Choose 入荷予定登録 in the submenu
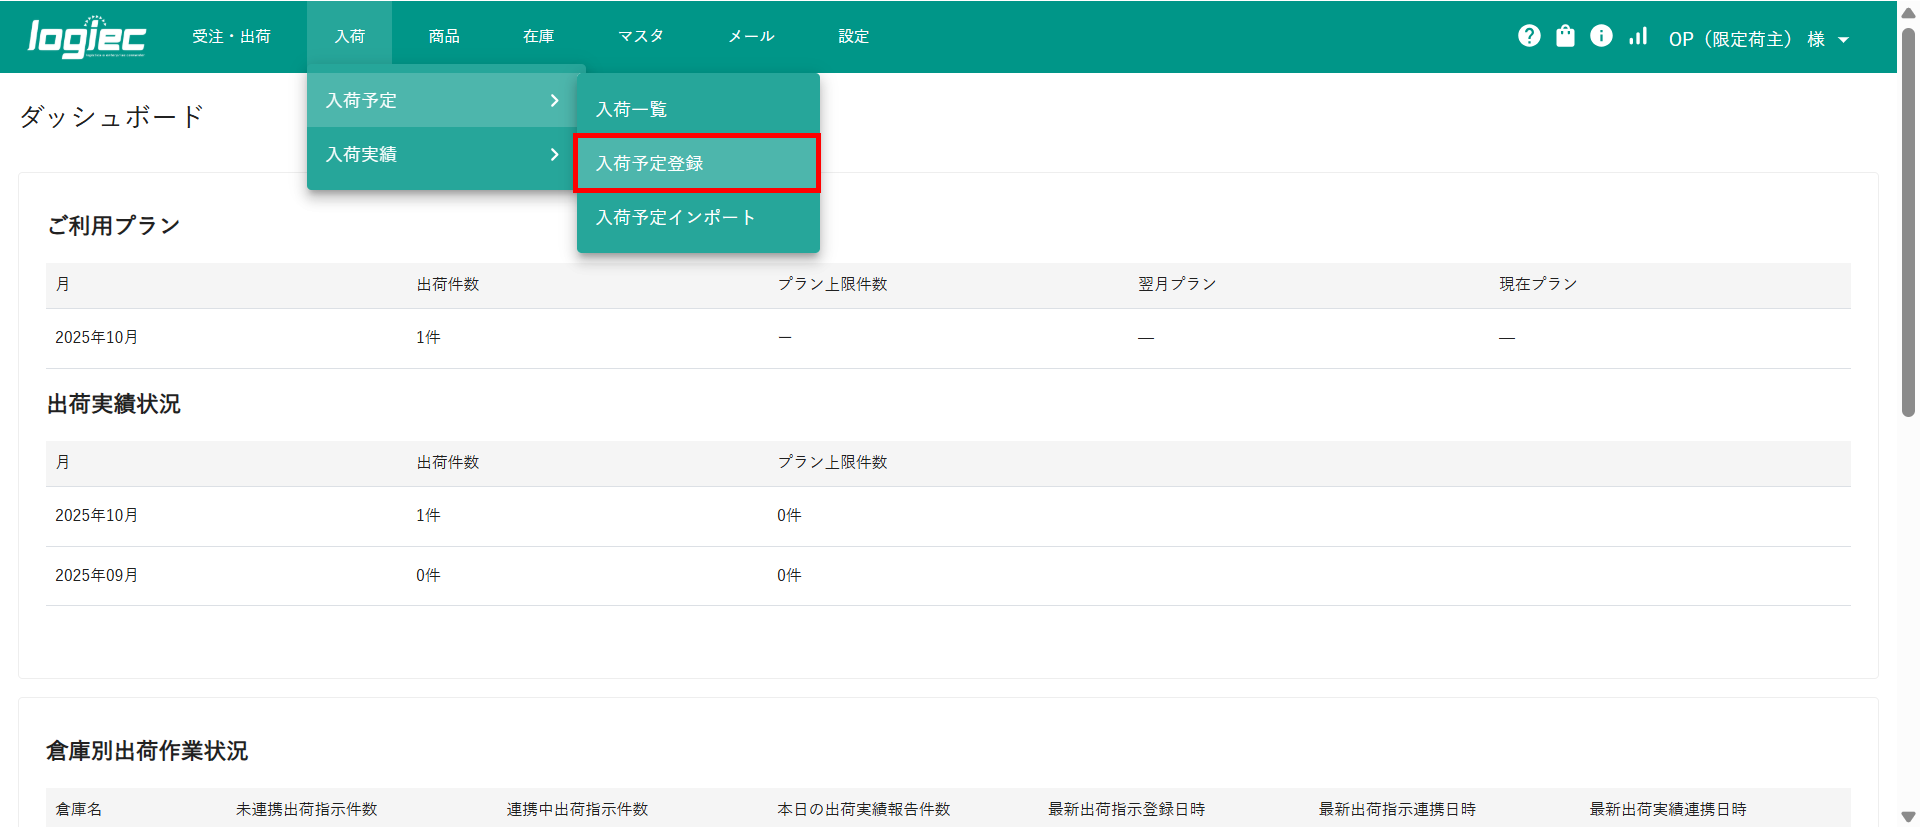This screenshot has width=1920, height=827. click(x=650, y=163)
